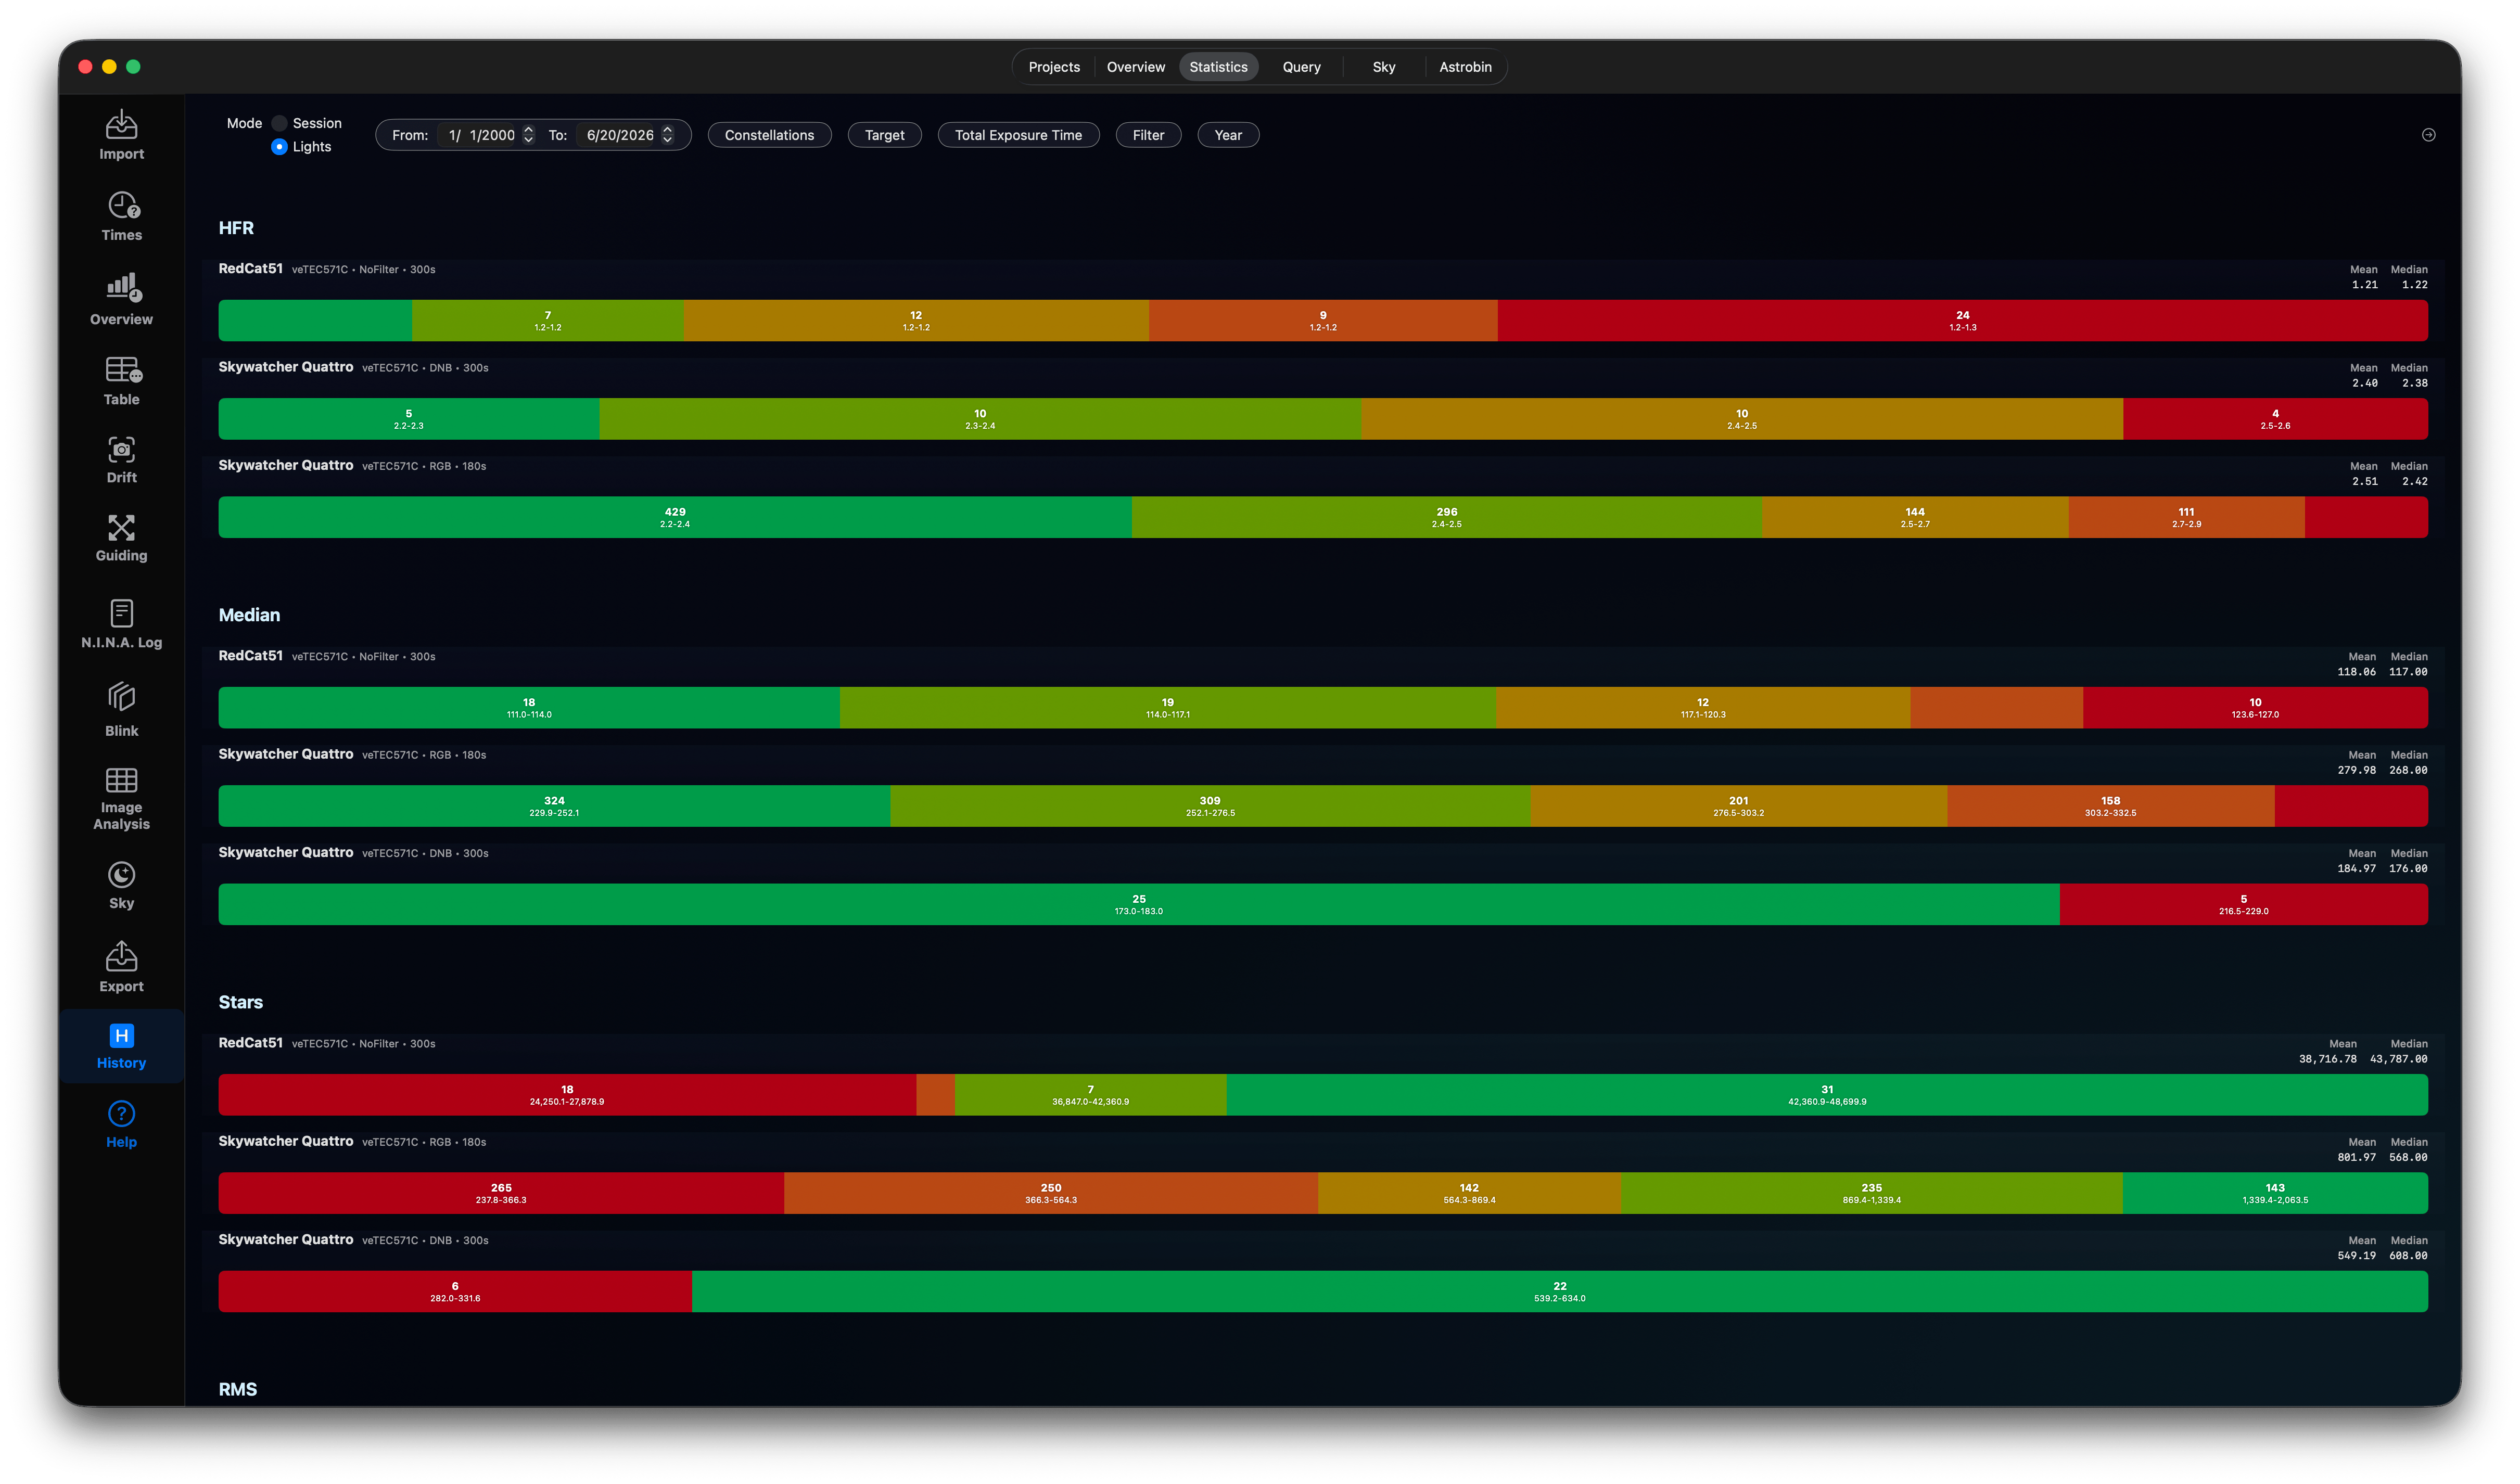This screenshot has width=2520, height=1484.
Task: Click Stars Quattro RGB segment 265
Action: [x=501, y=1193]
